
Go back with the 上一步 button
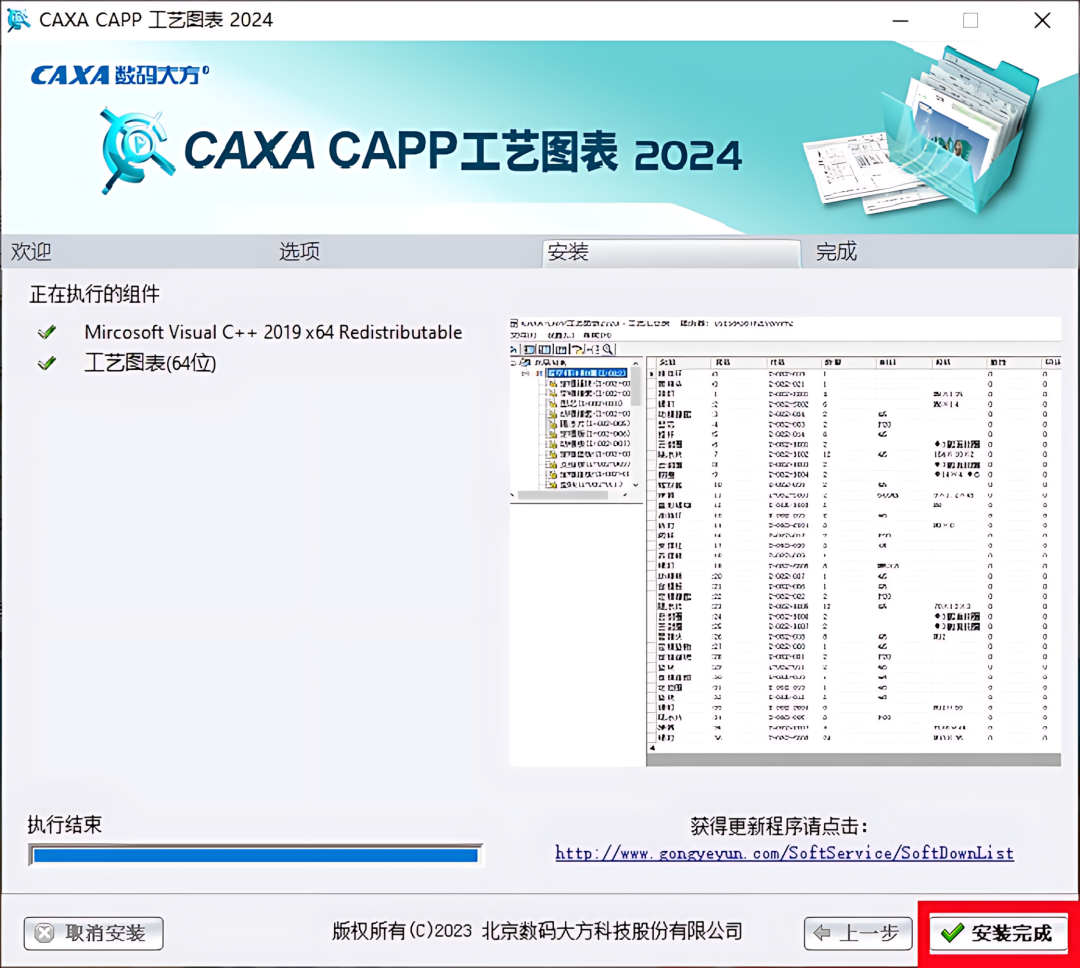coord(858,933)
